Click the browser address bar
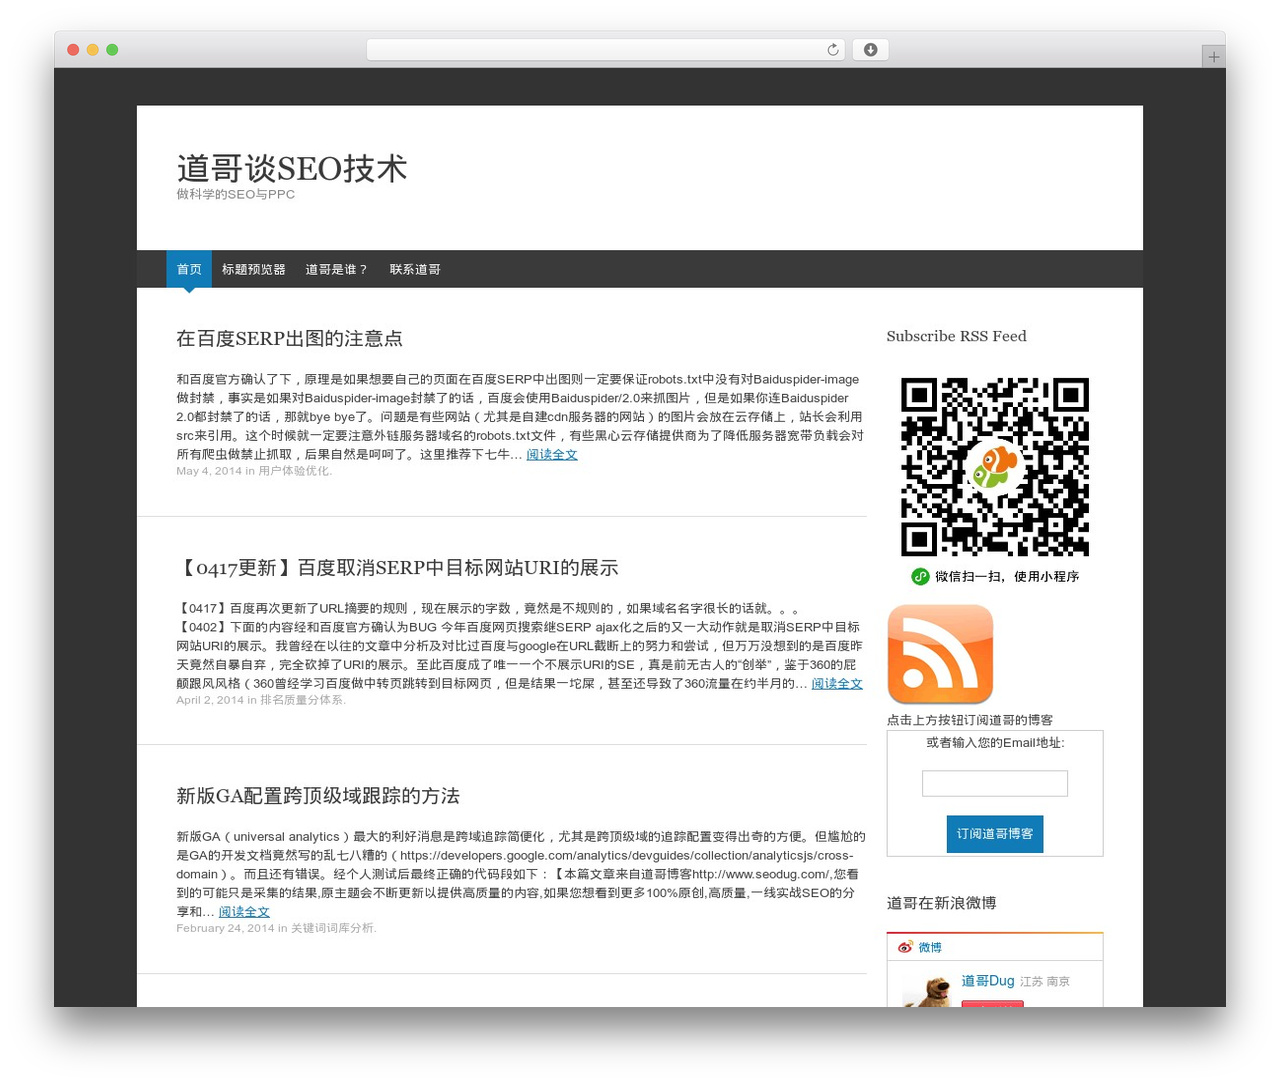Image resolution: width=1280 pixels, height=1084 pixels. pyautogui.click(x=605, y=50)
